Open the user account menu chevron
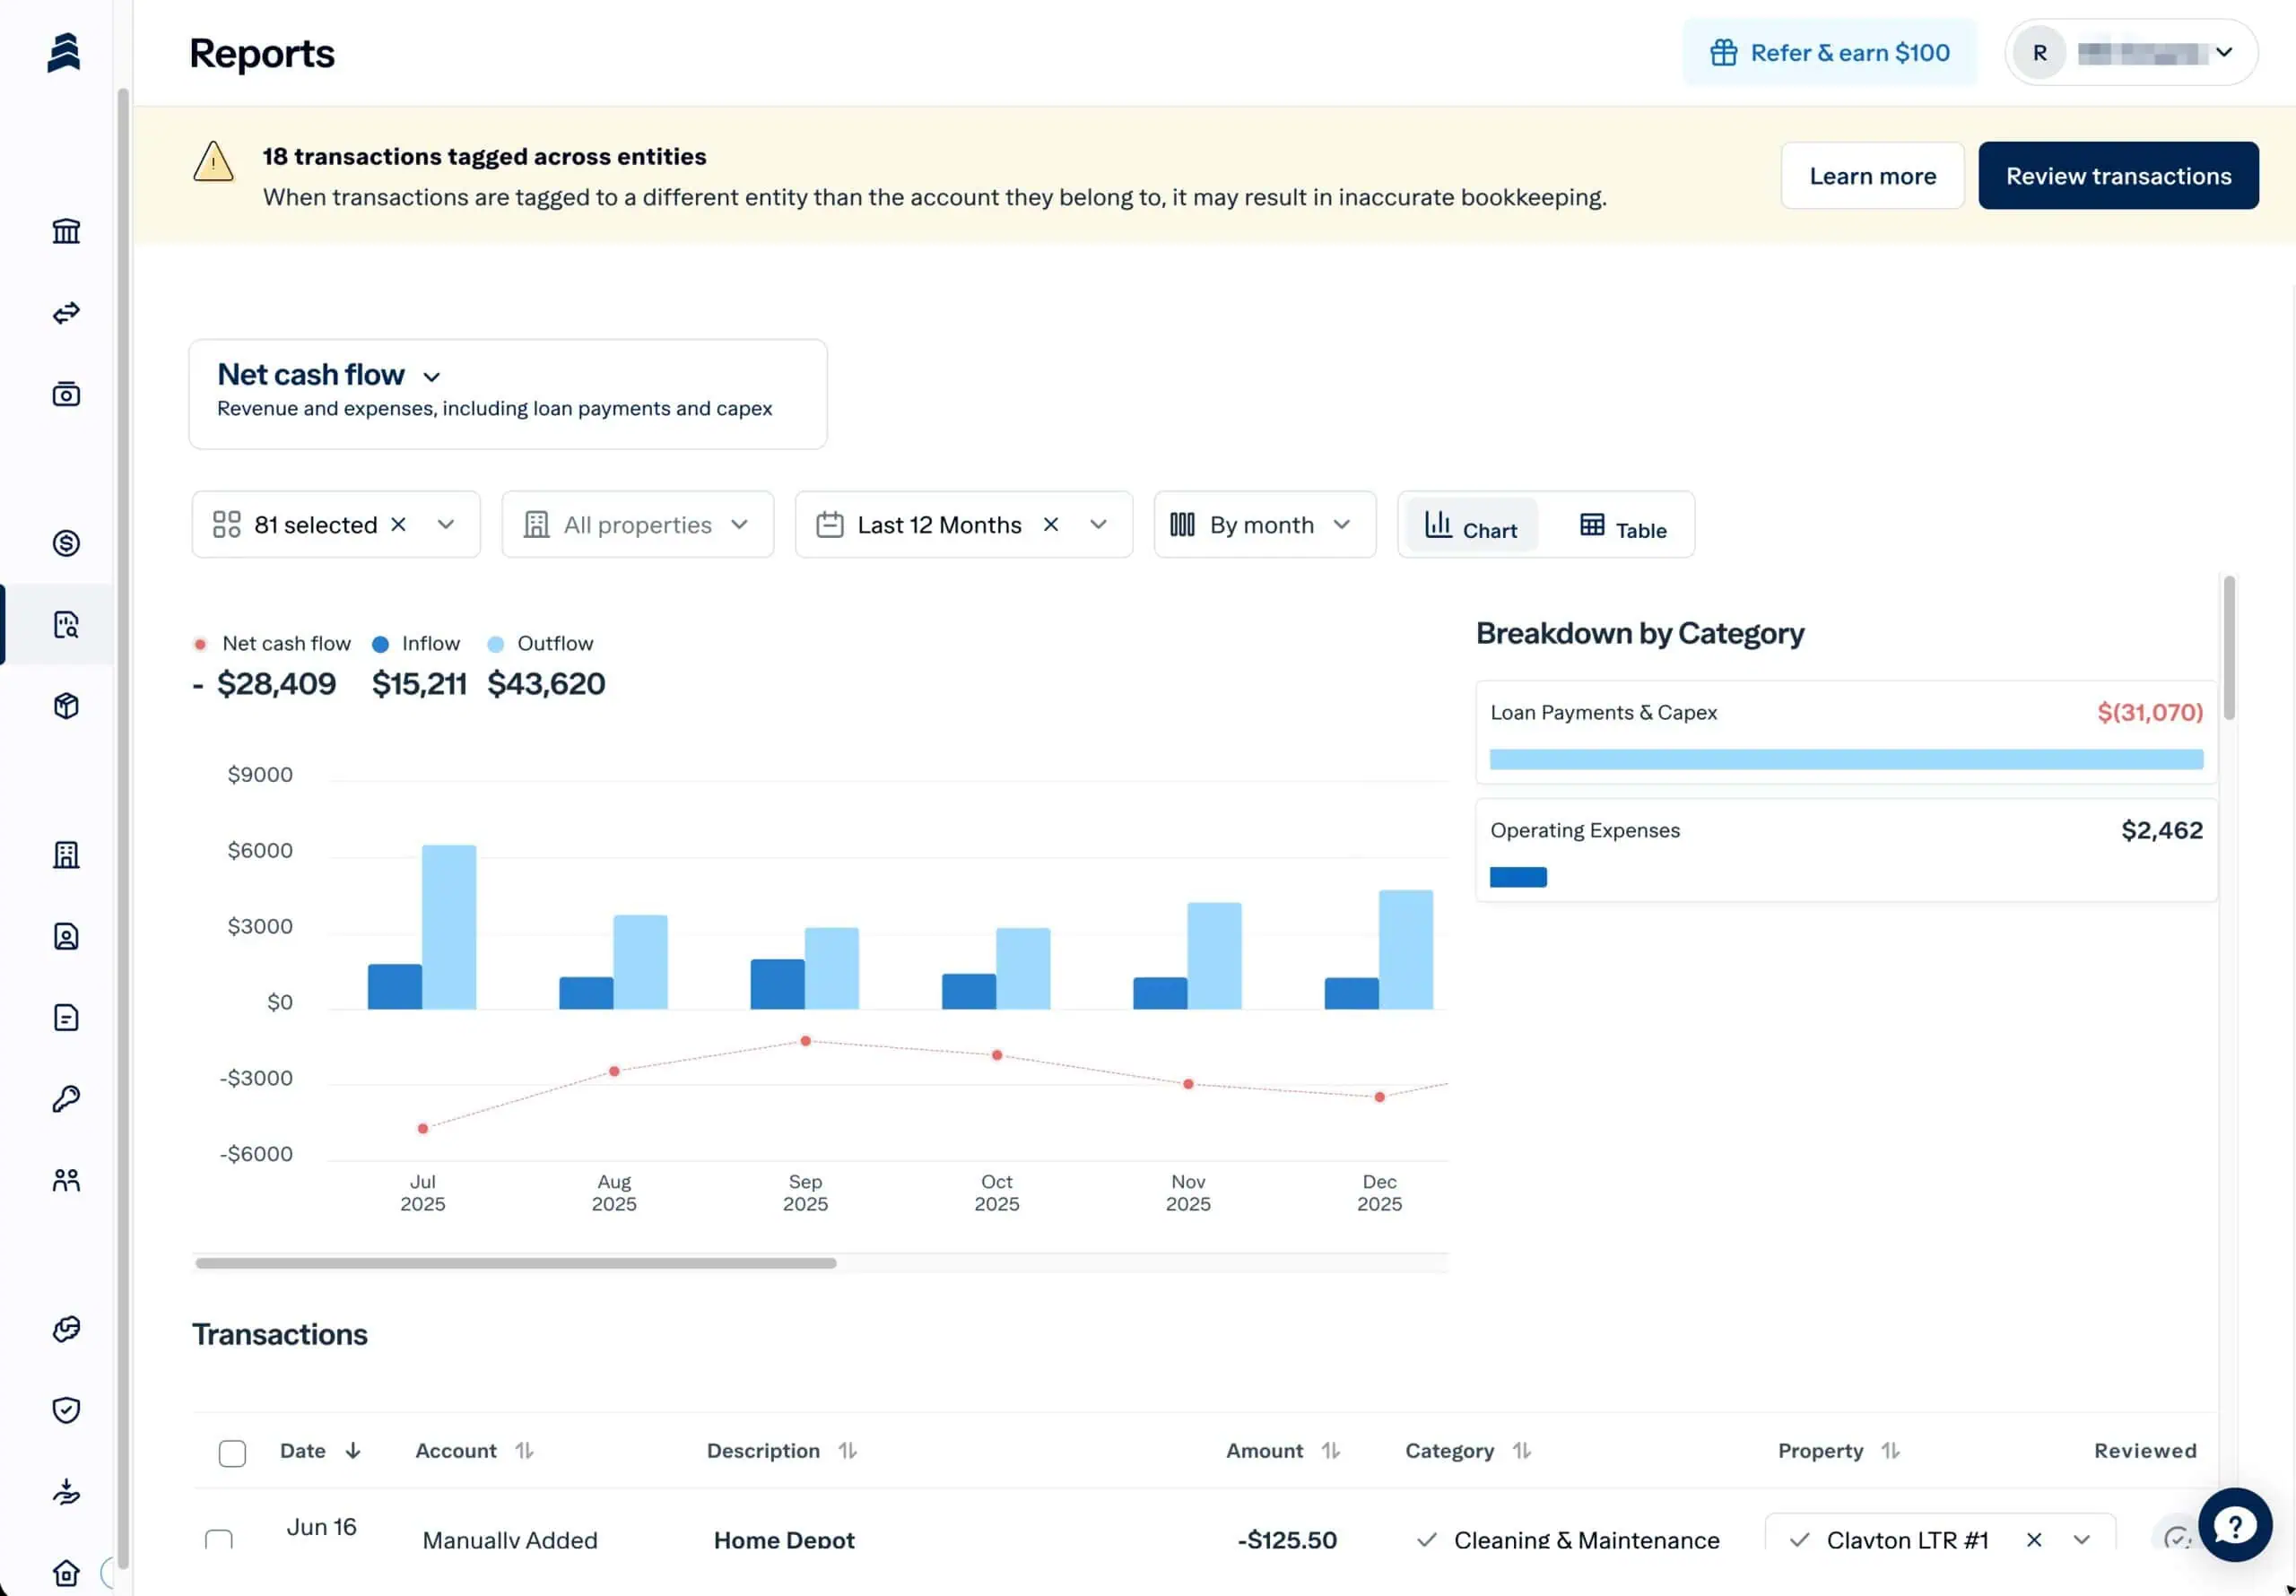2296x1596 pixels. [2224, 52]
